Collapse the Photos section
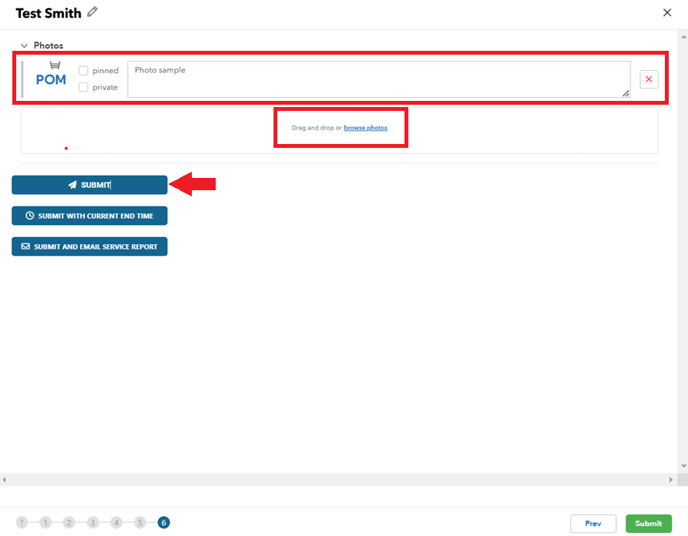 click(x=24, y=46)
